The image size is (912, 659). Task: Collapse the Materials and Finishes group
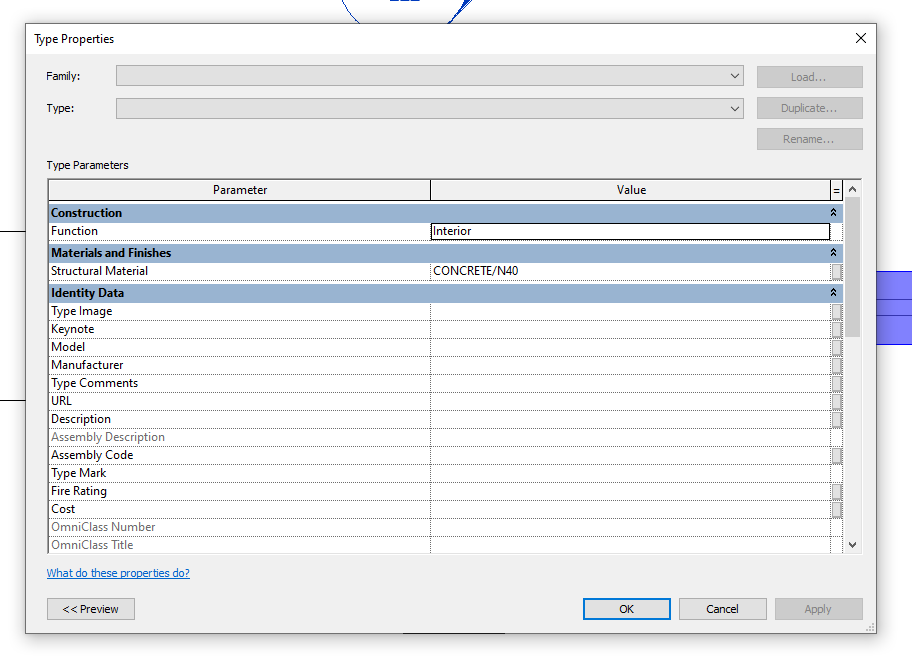(x=833, y=252)
